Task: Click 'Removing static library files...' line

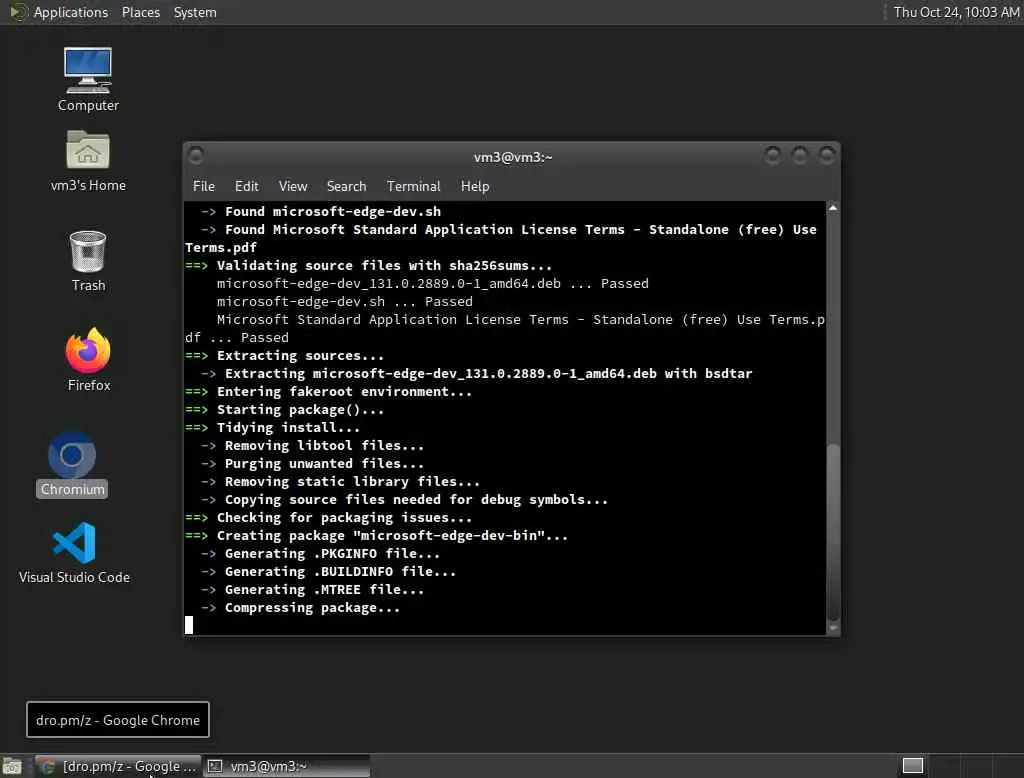Action: (x=340, y=481)
